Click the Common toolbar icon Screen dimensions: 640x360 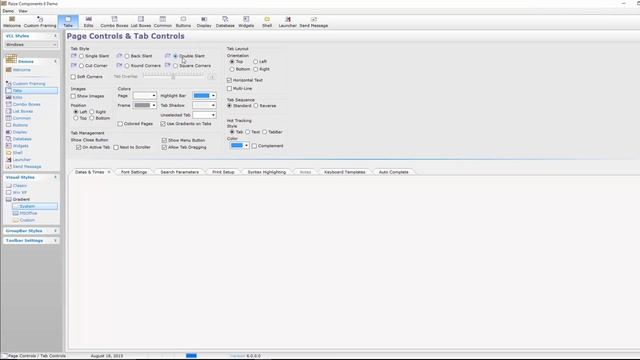(x=163, y=22)
